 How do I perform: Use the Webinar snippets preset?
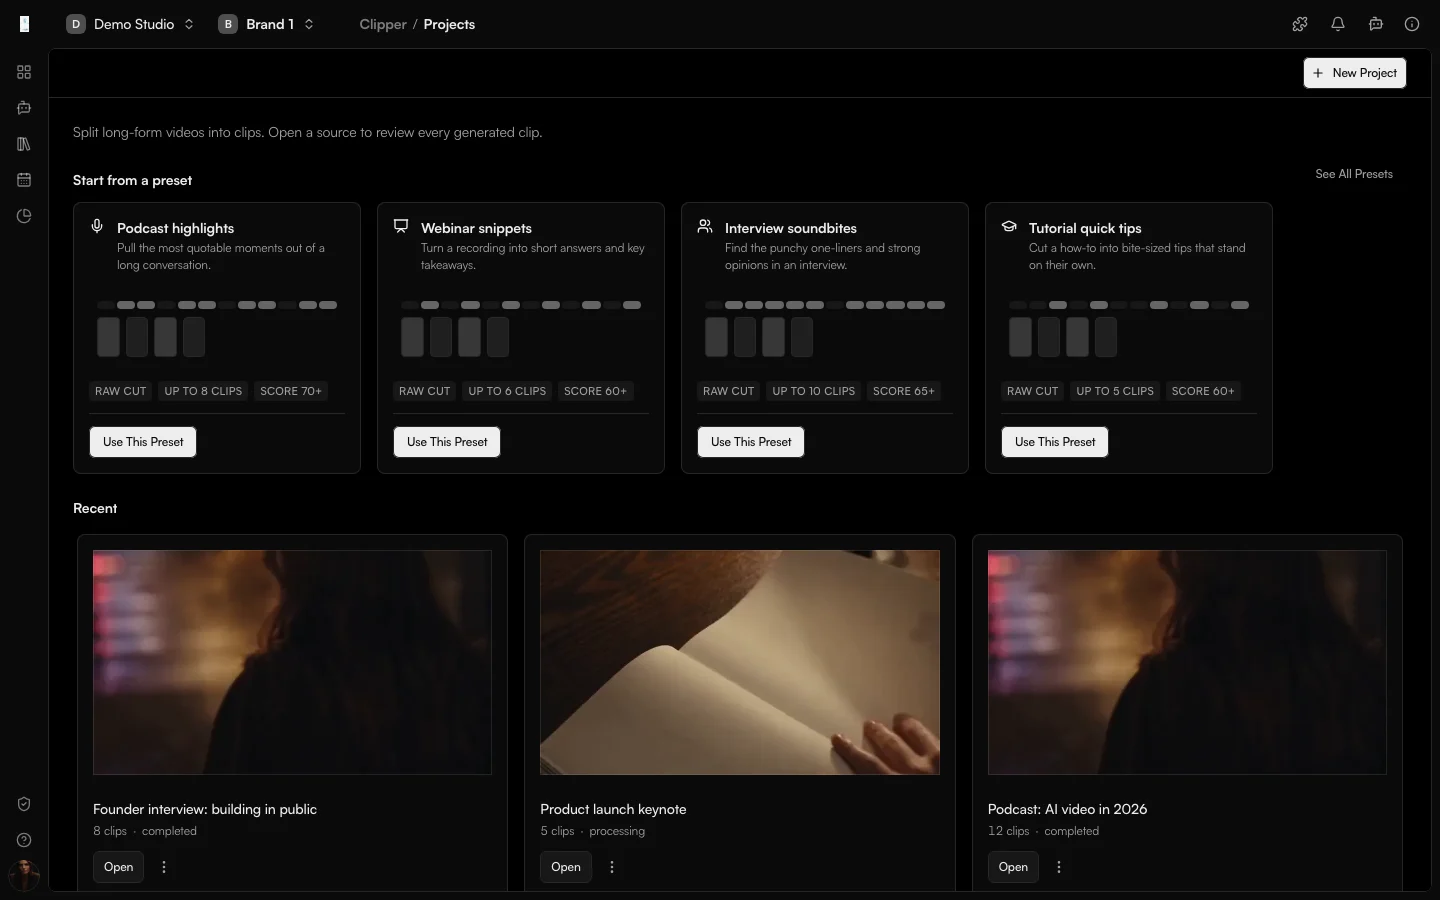(447, 442)
